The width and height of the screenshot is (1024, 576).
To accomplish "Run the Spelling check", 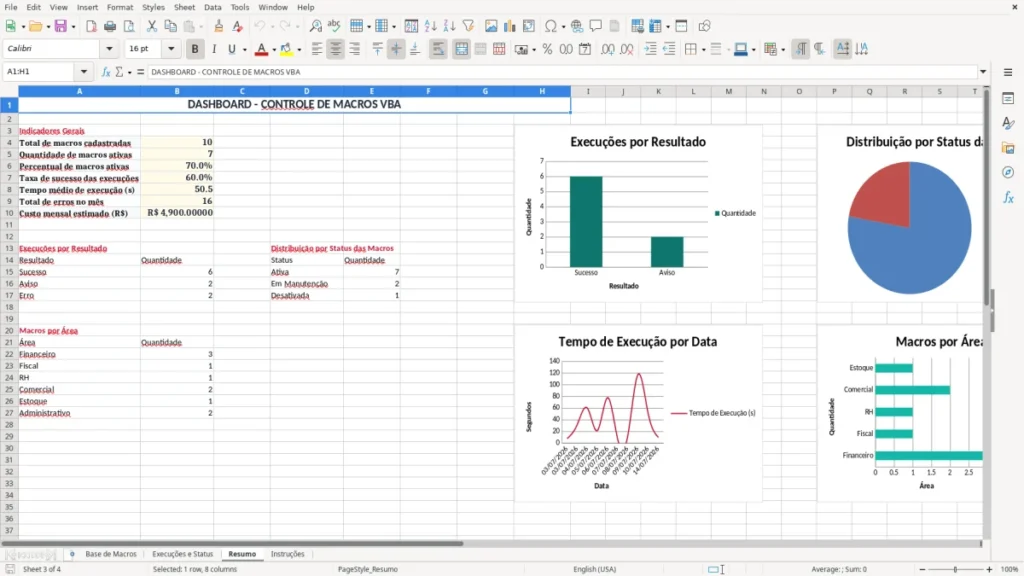I will (334, 26).
